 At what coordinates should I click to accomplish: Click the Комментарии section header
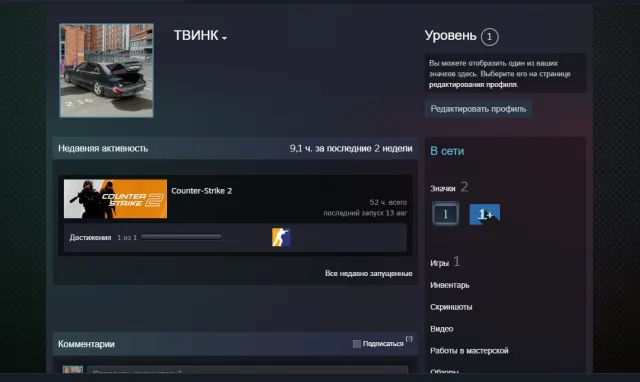(86, 344)
